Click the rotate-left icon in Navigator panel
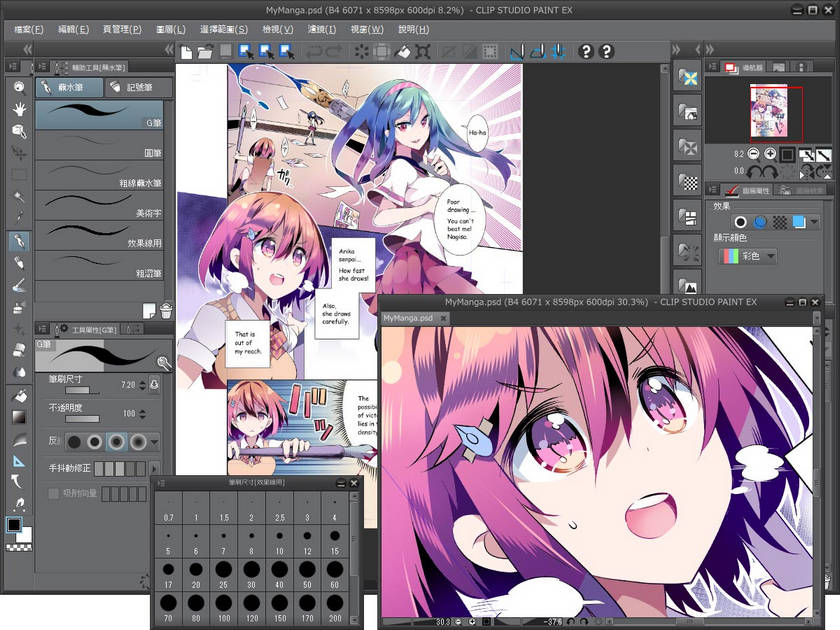 tap(752, 170)
